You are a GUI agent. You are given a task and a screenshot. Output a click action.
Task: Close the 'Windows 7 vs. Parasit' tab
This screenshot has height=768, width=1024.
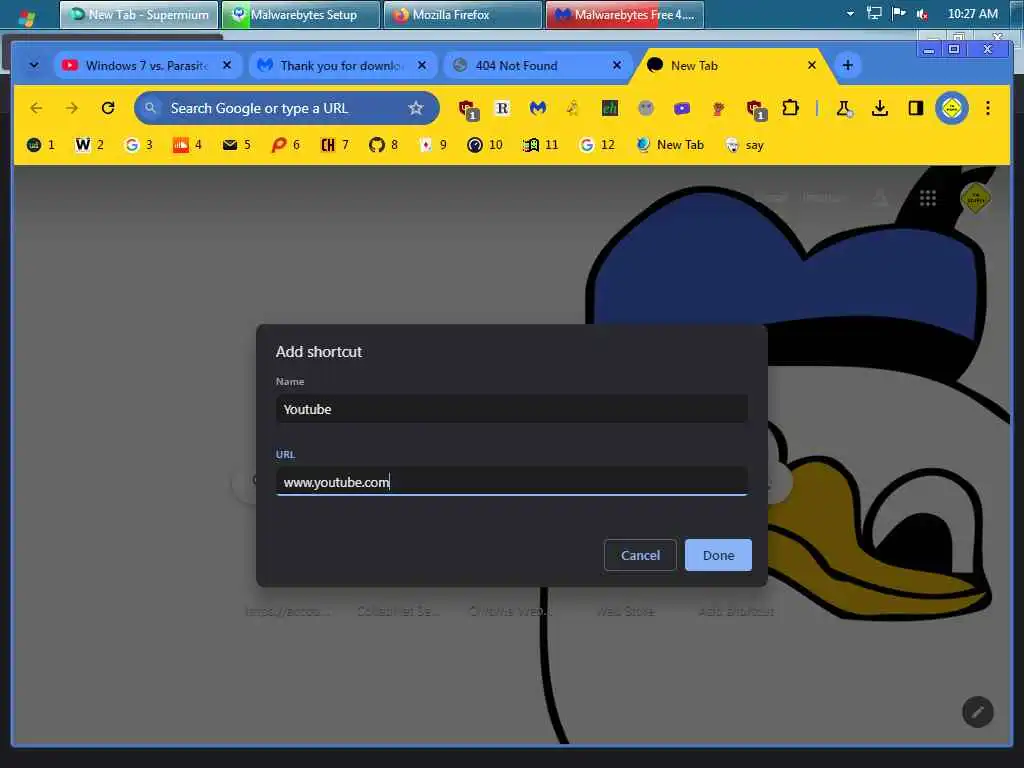pyautogui.click(x=227, y=65)
